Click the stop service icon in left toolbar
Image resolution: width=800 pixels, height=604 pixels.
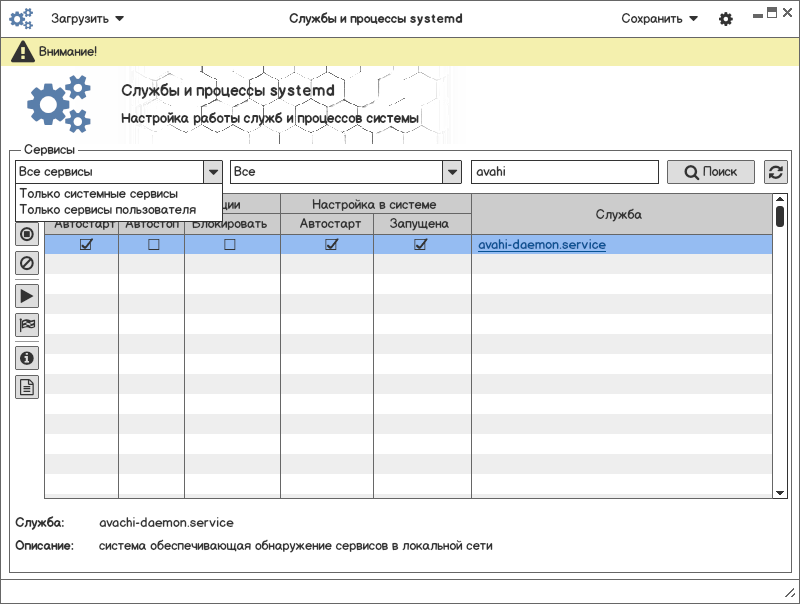(x=27, y=235)
